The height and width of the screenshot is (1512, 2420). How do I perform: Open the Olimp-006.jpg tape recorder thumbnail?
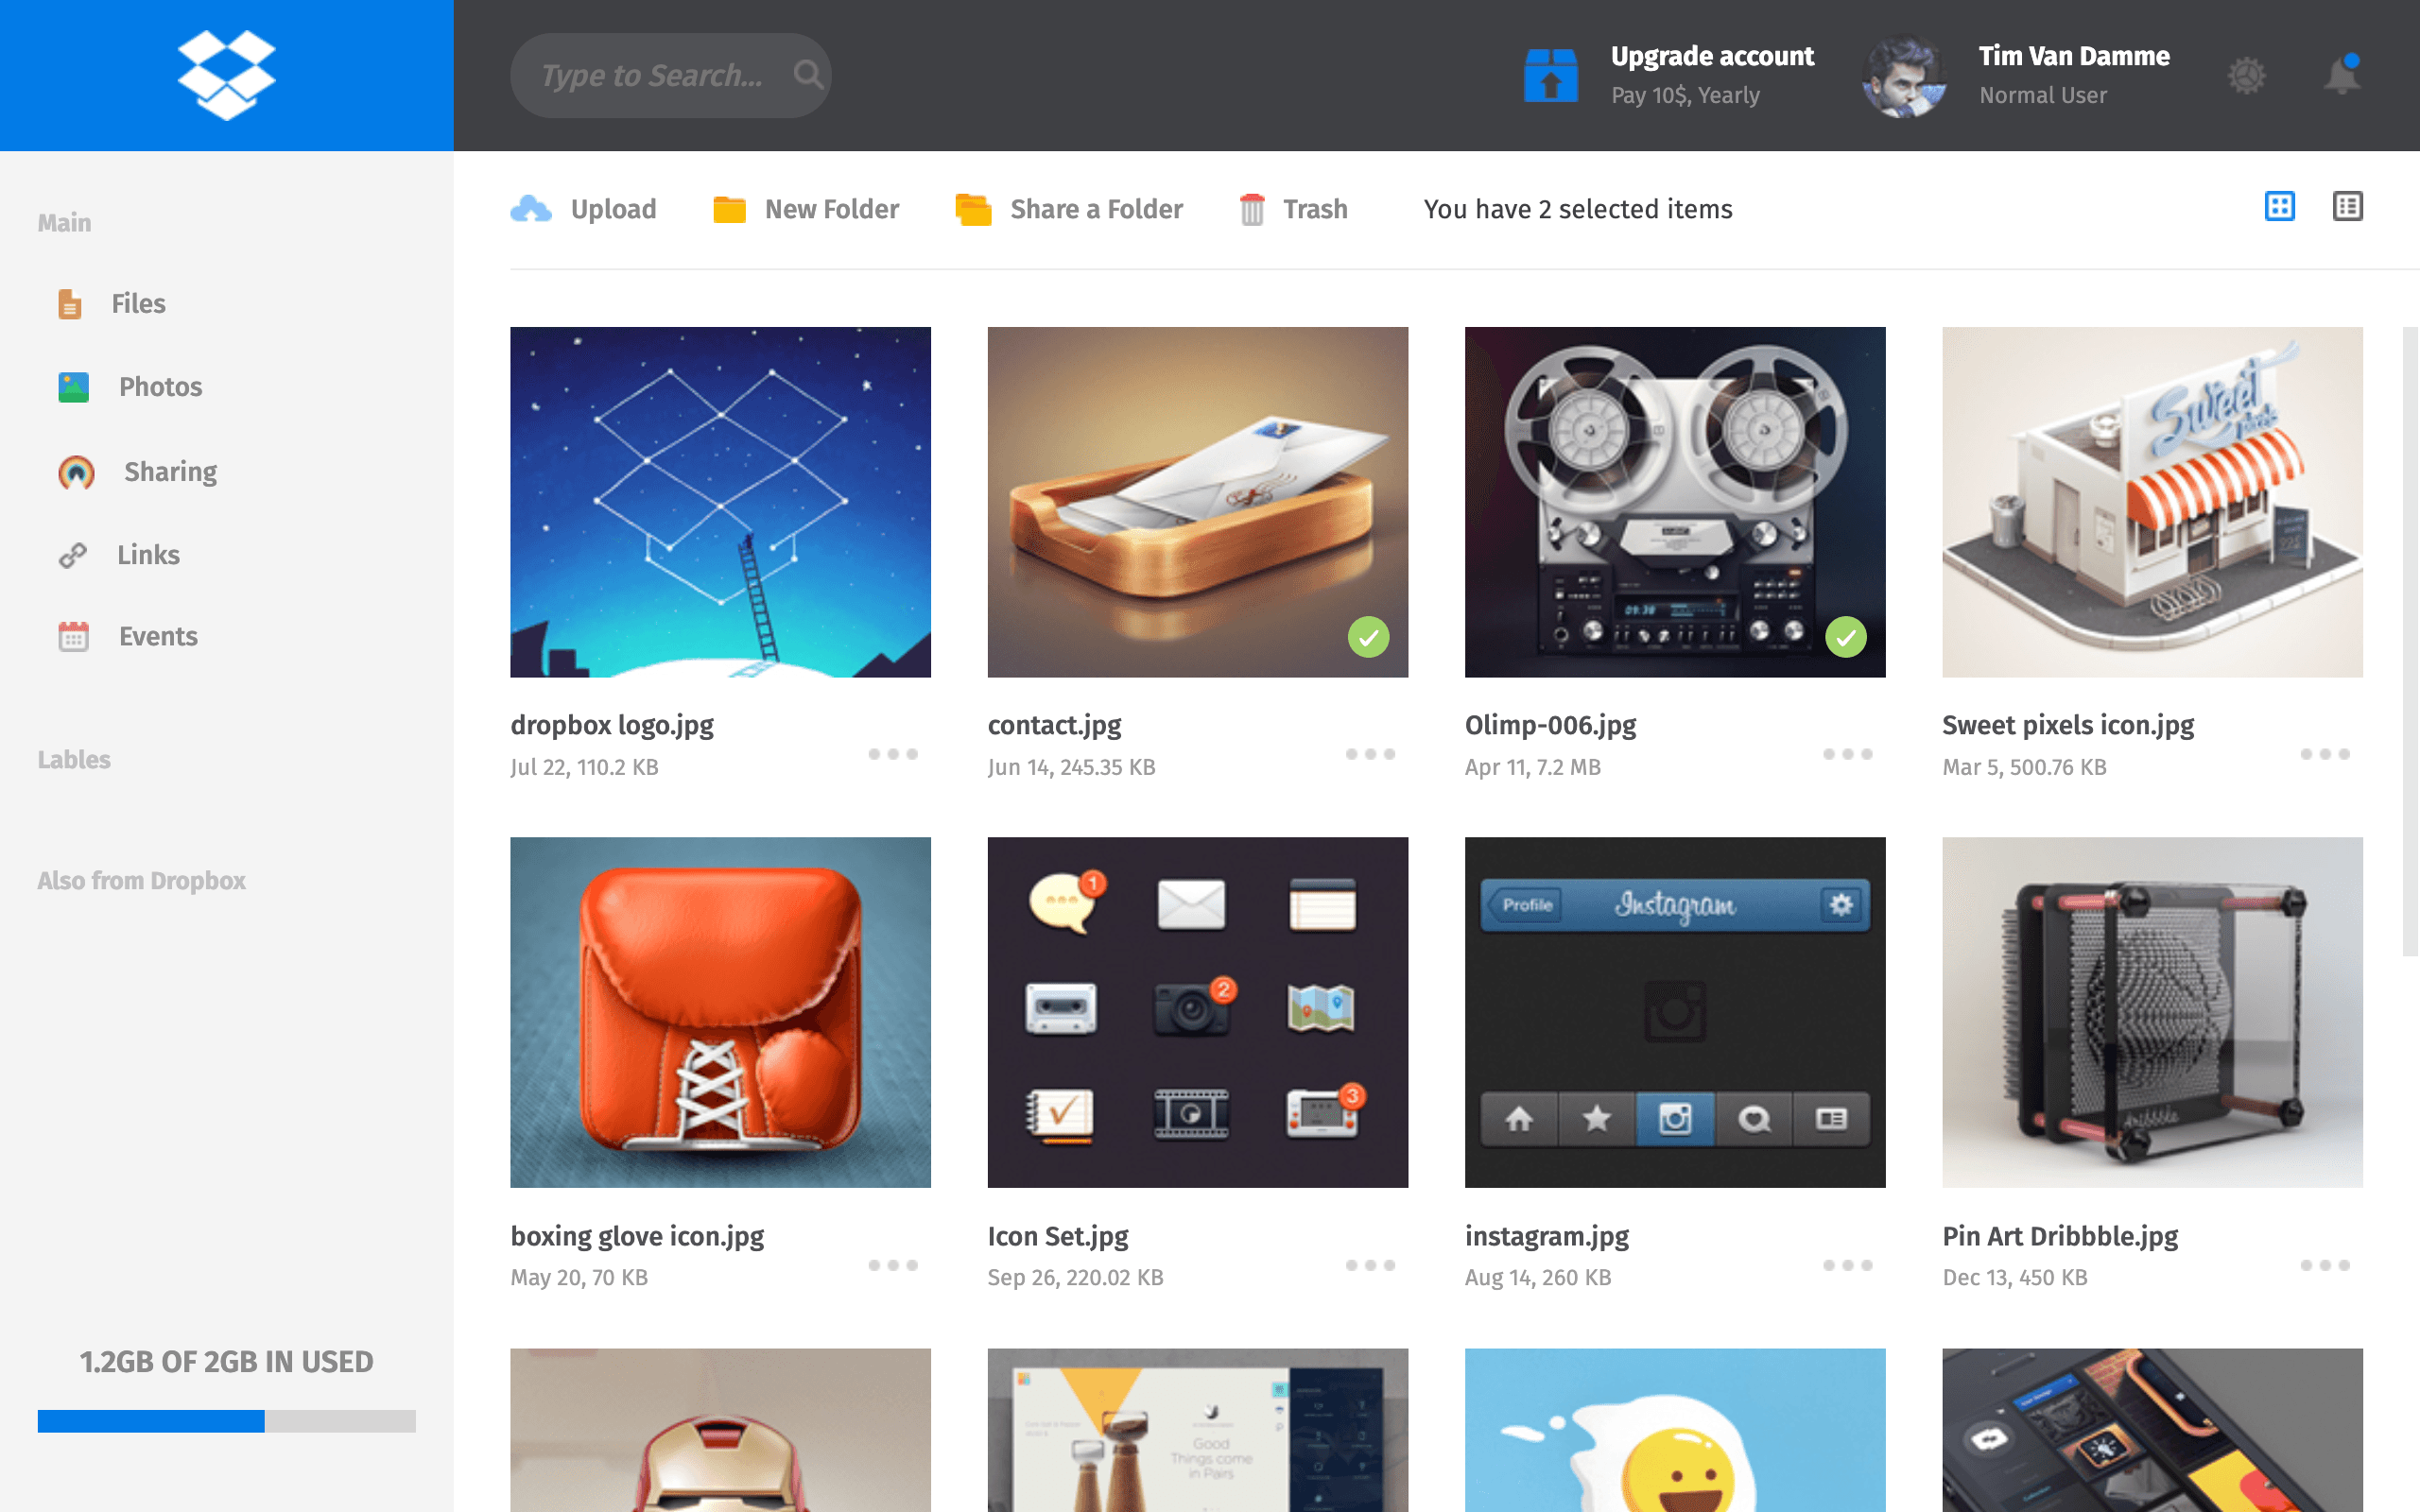point(1675,502)
